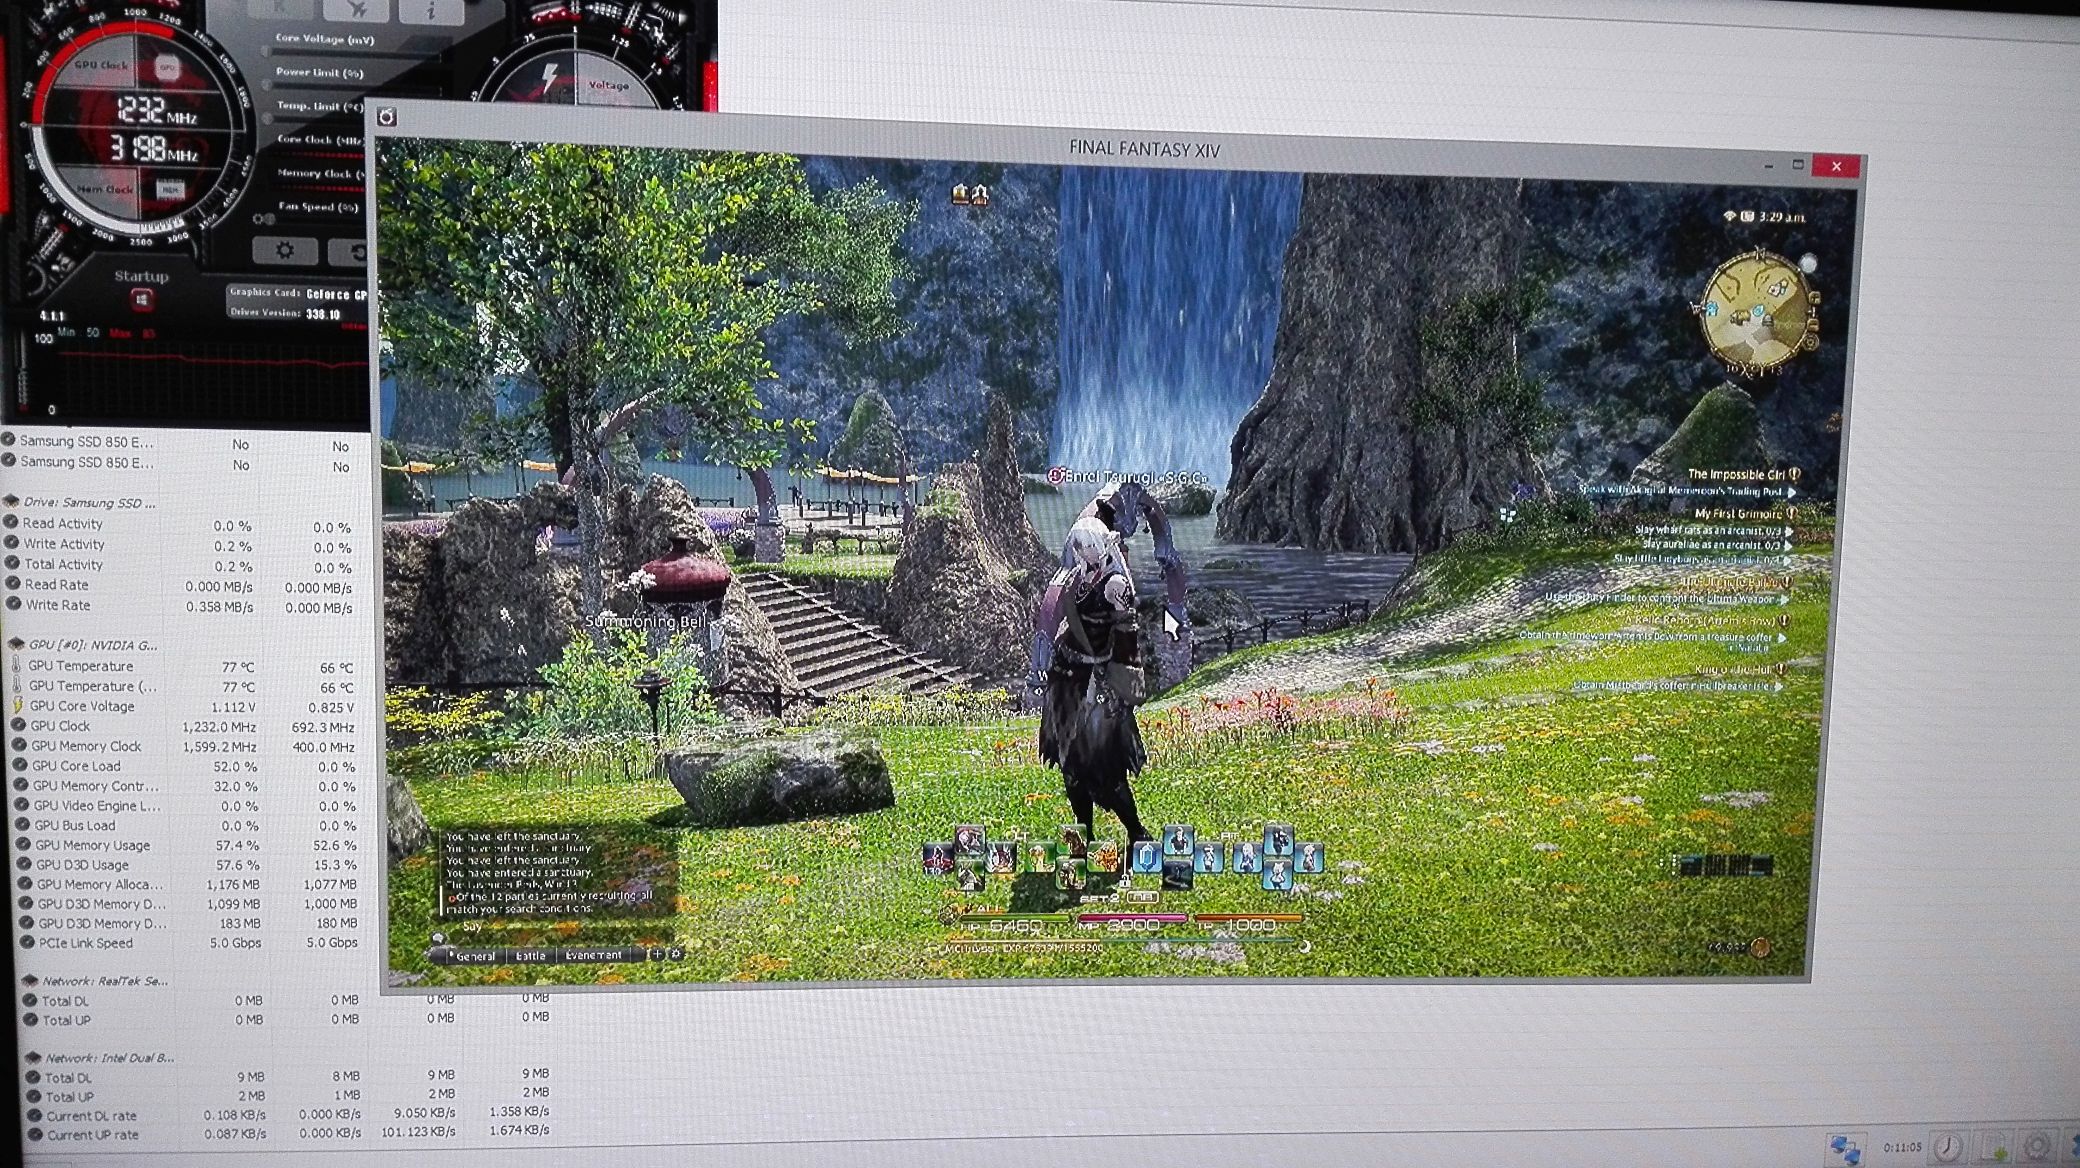Click the elapsed time 0:11:05 readout
This screenshot has width=2080, height=1168.
tap(1903, 1147)
